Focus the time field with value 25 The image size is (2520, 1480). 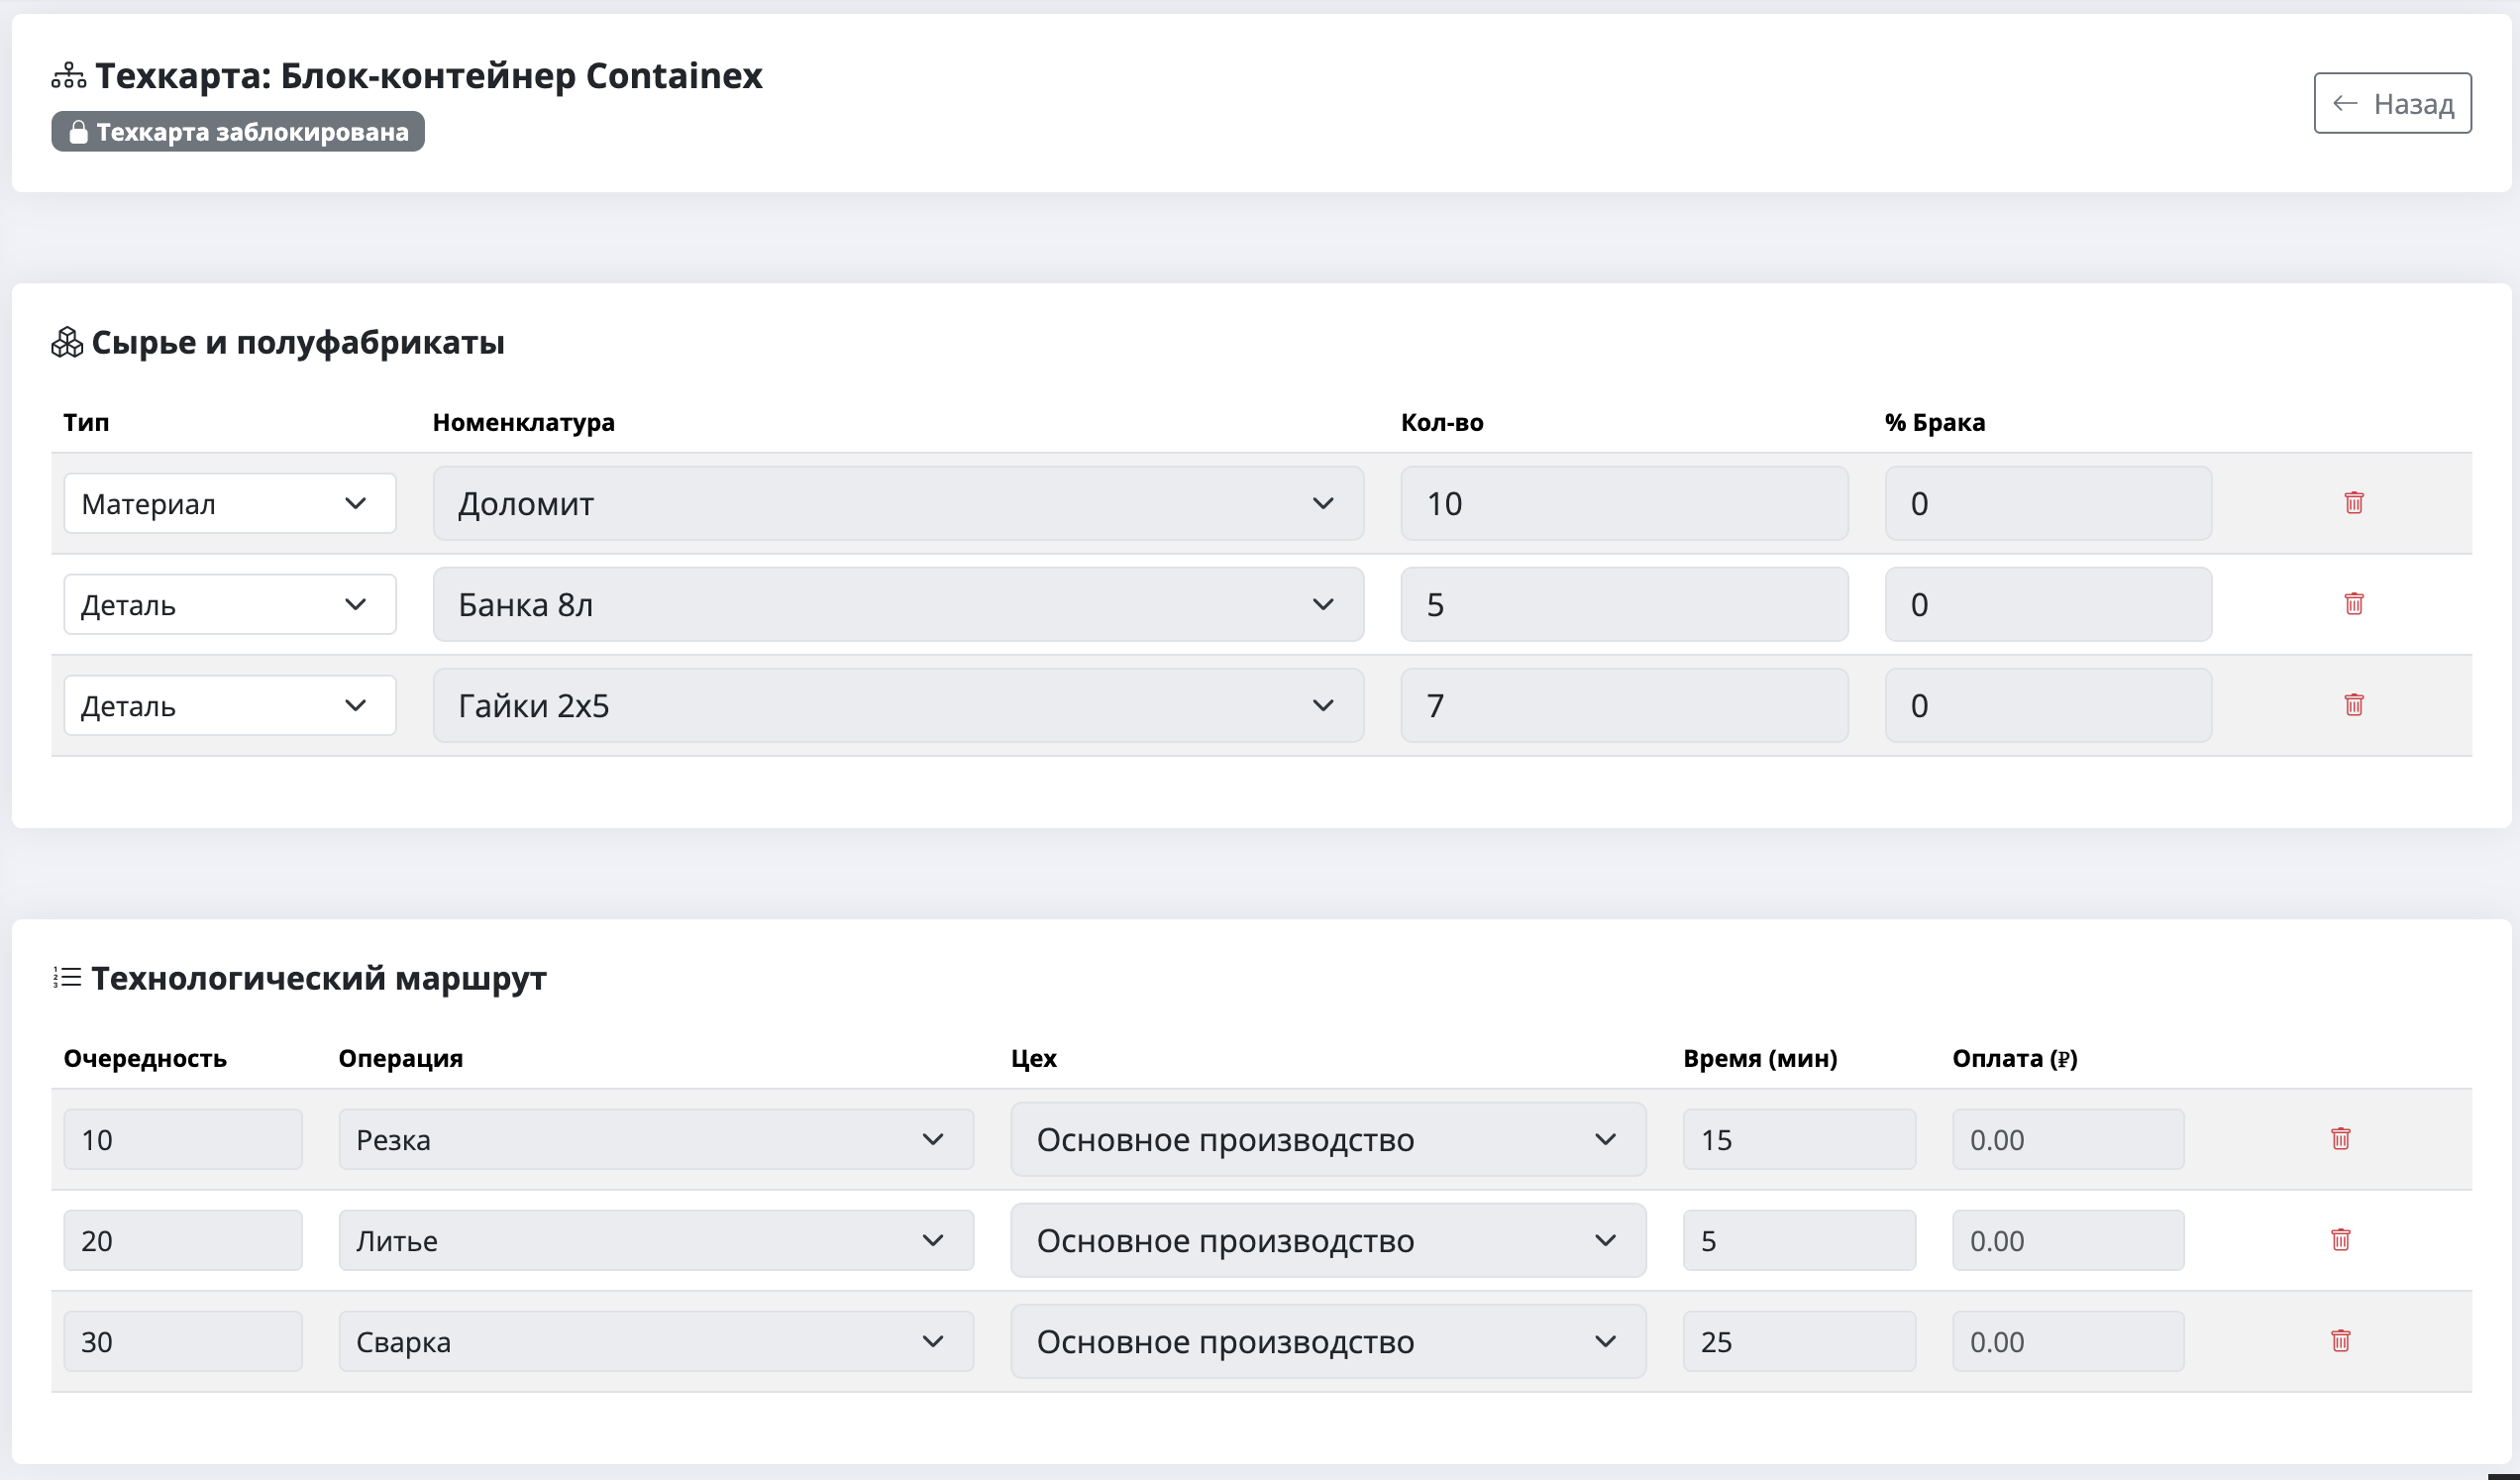[x=1798, y=1342]
